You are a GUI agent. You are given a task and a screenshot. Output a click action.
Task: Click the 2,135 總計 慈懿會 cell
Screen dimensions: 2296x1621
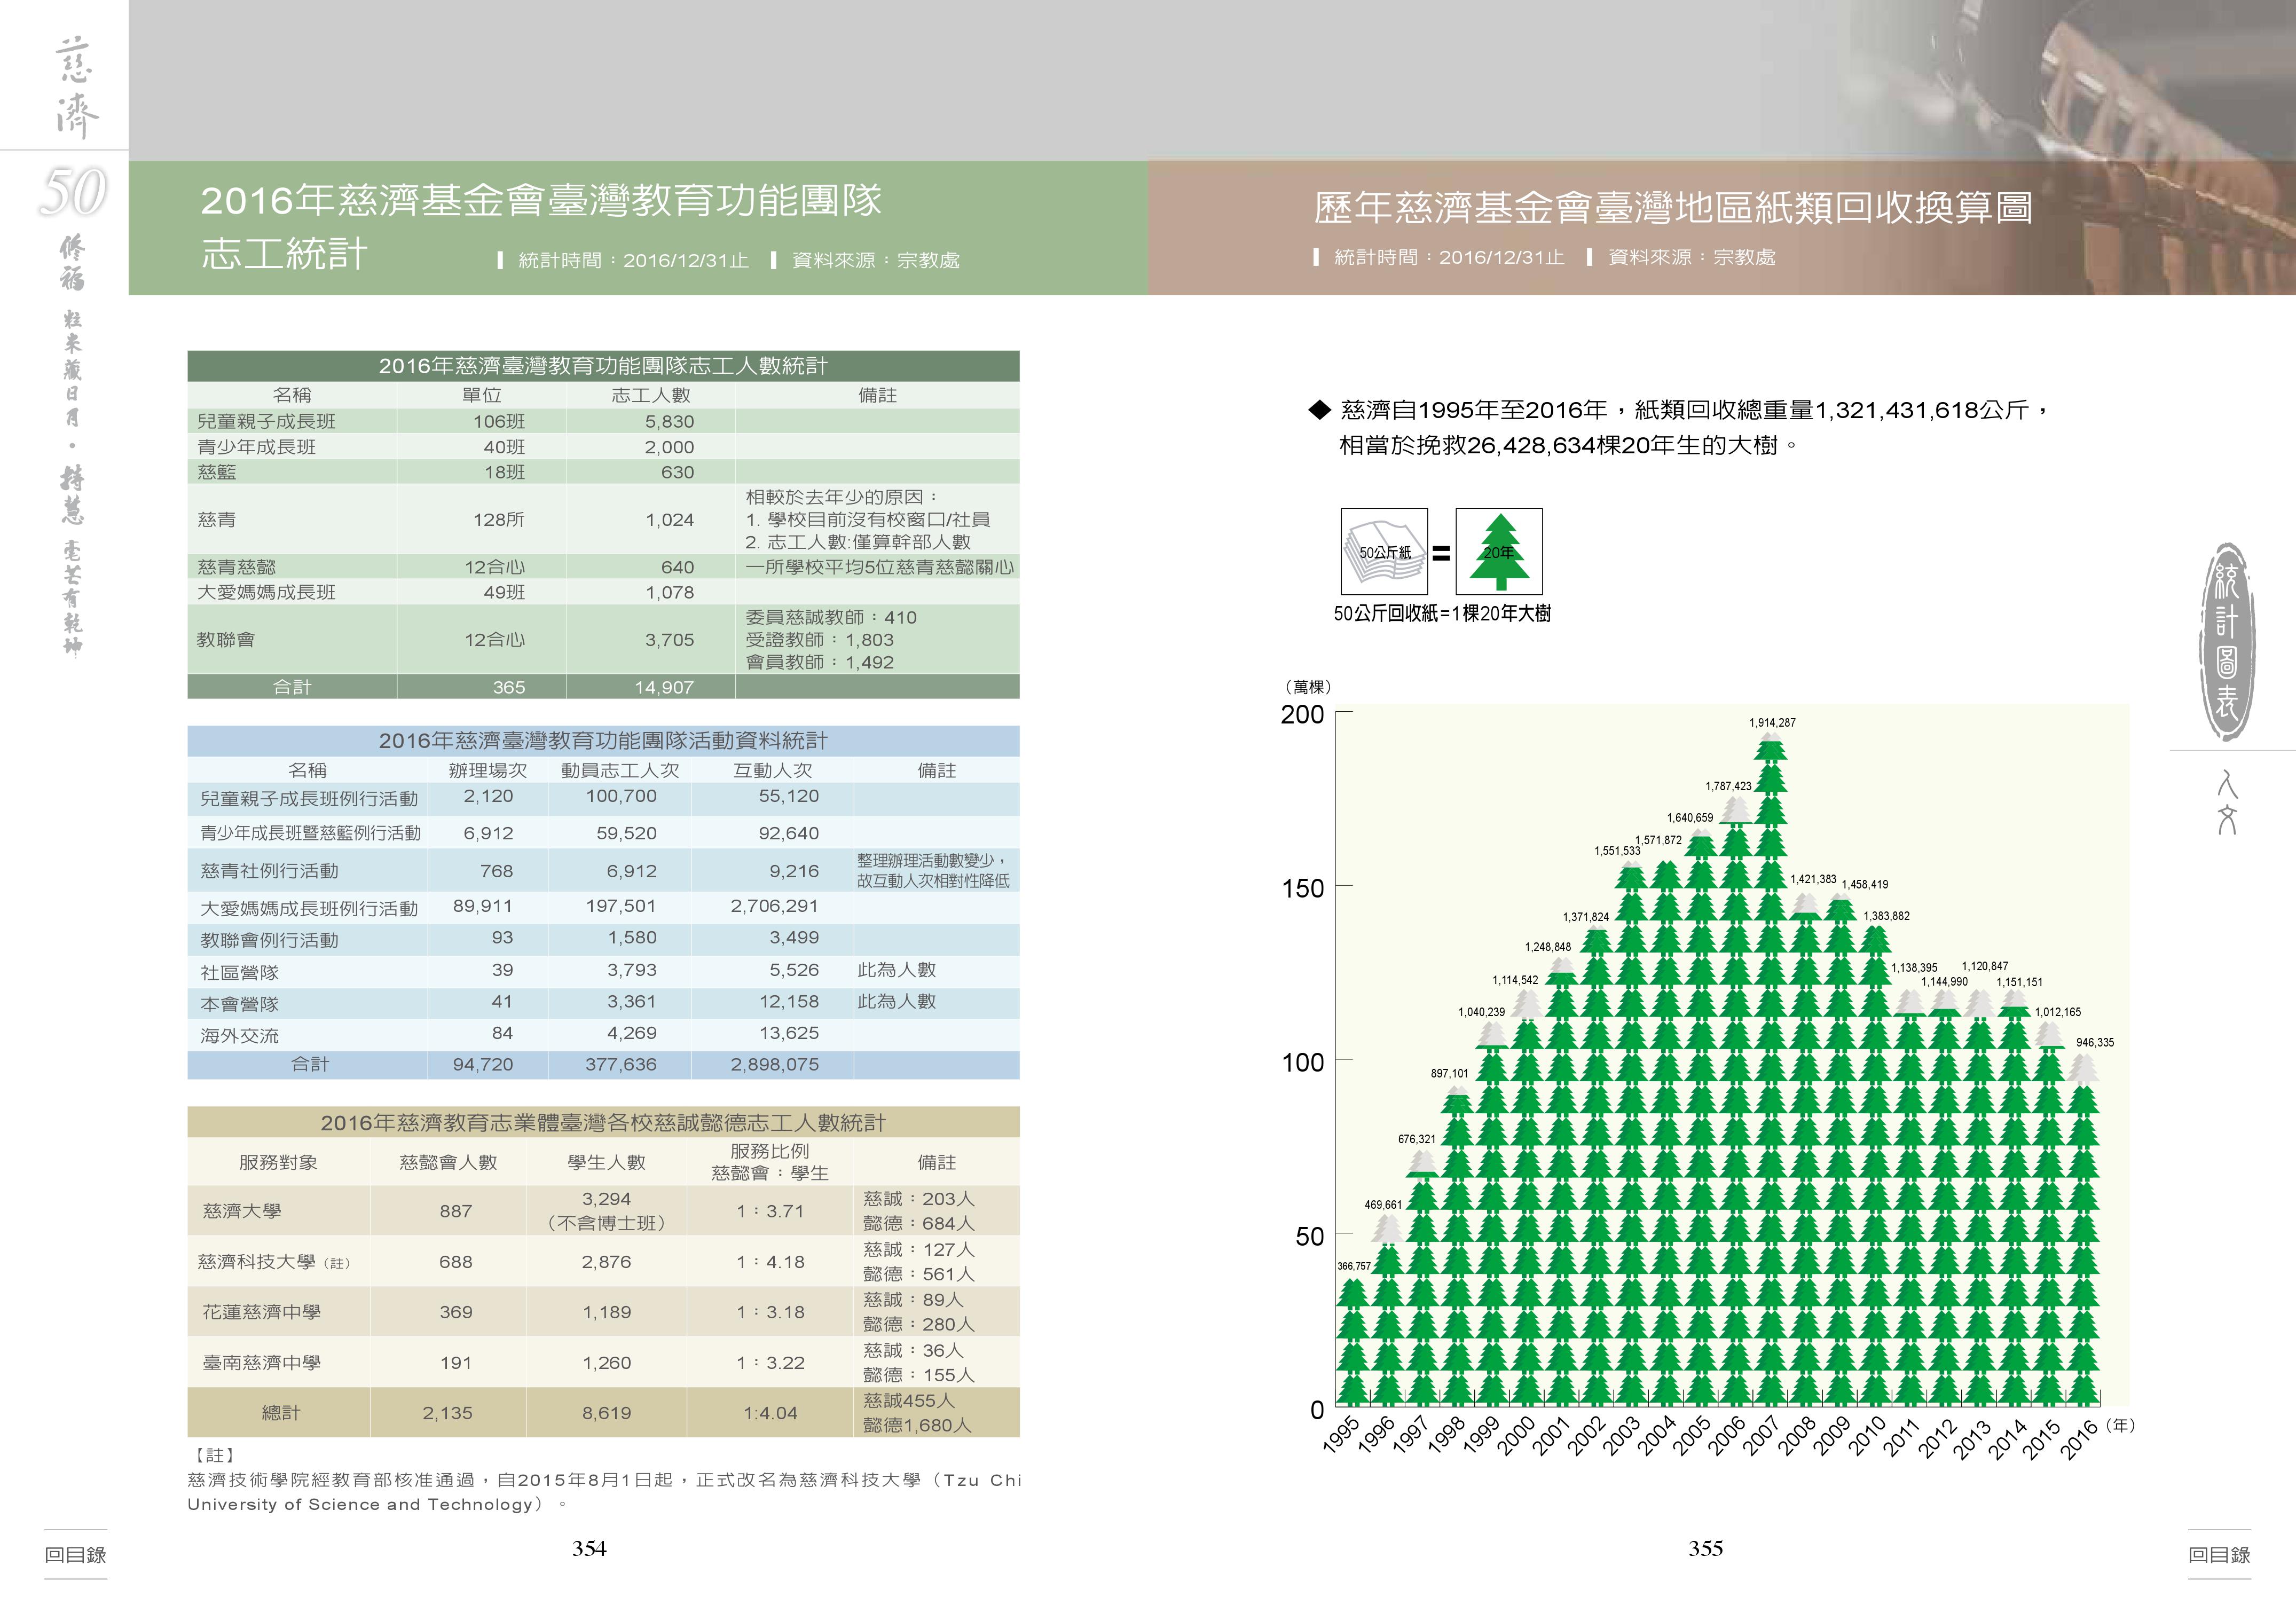tap(447, 1413)
